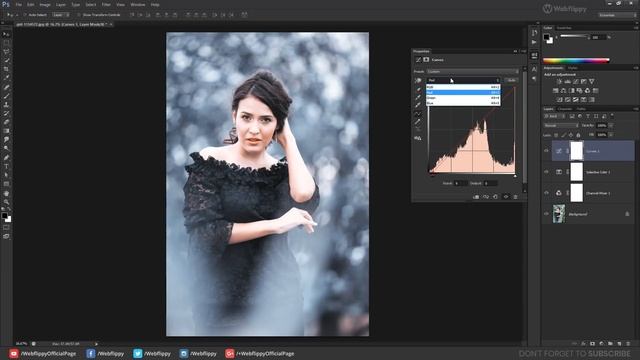640x360 pixels.
Task: Select the Pen tool
Action: (6, 158)
